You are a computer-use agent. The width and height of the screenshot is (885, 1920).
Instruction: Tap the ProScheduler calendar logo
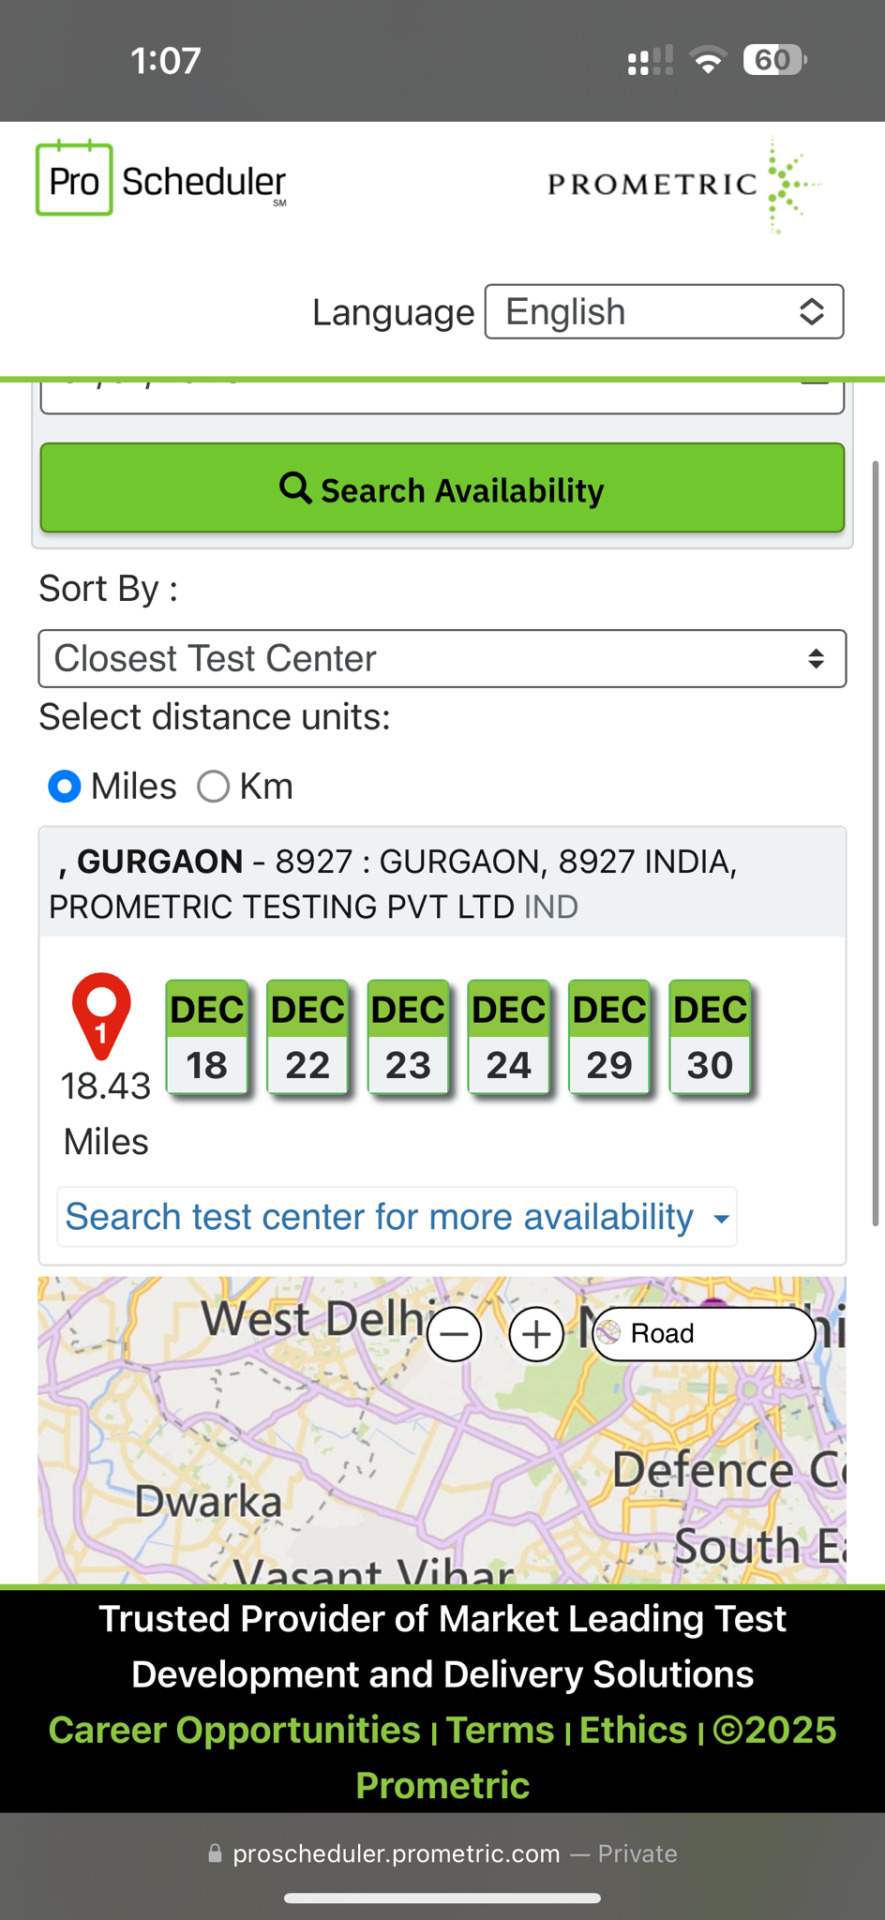[x=161, y=180]
